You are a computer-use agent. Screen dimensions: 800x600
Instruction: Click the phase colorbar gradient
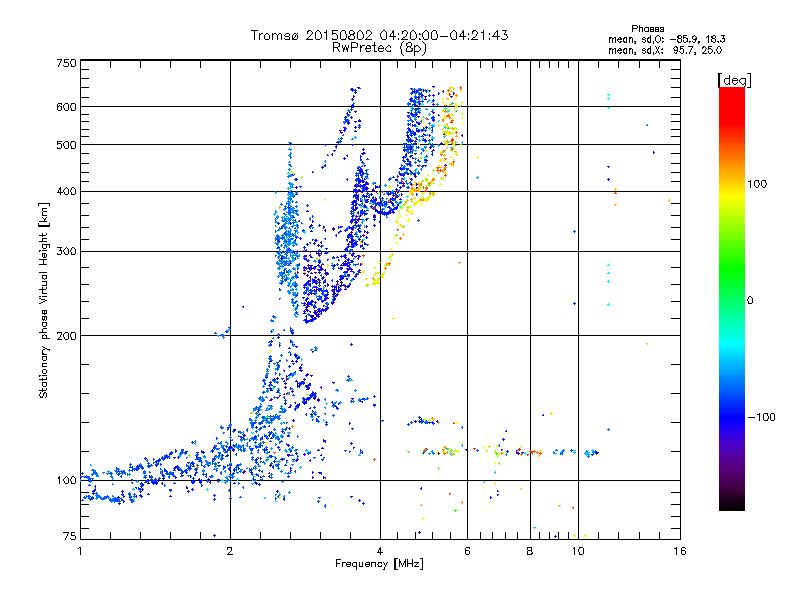[732, 299]
